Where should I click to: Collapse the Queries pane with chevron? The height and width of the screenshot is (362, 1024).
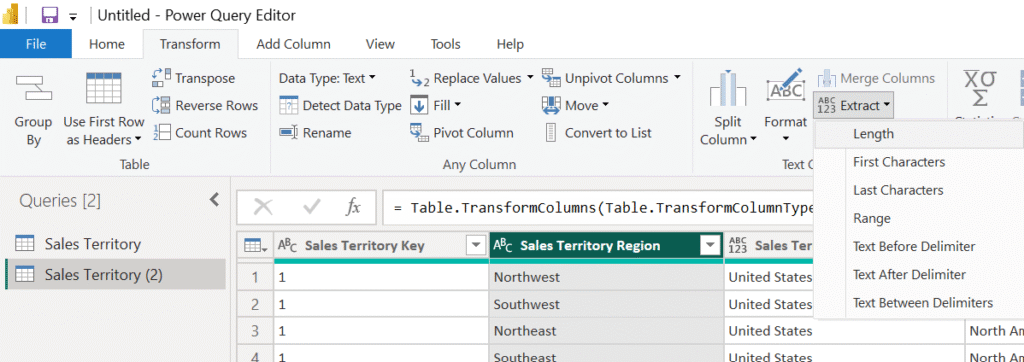[214, 200]
